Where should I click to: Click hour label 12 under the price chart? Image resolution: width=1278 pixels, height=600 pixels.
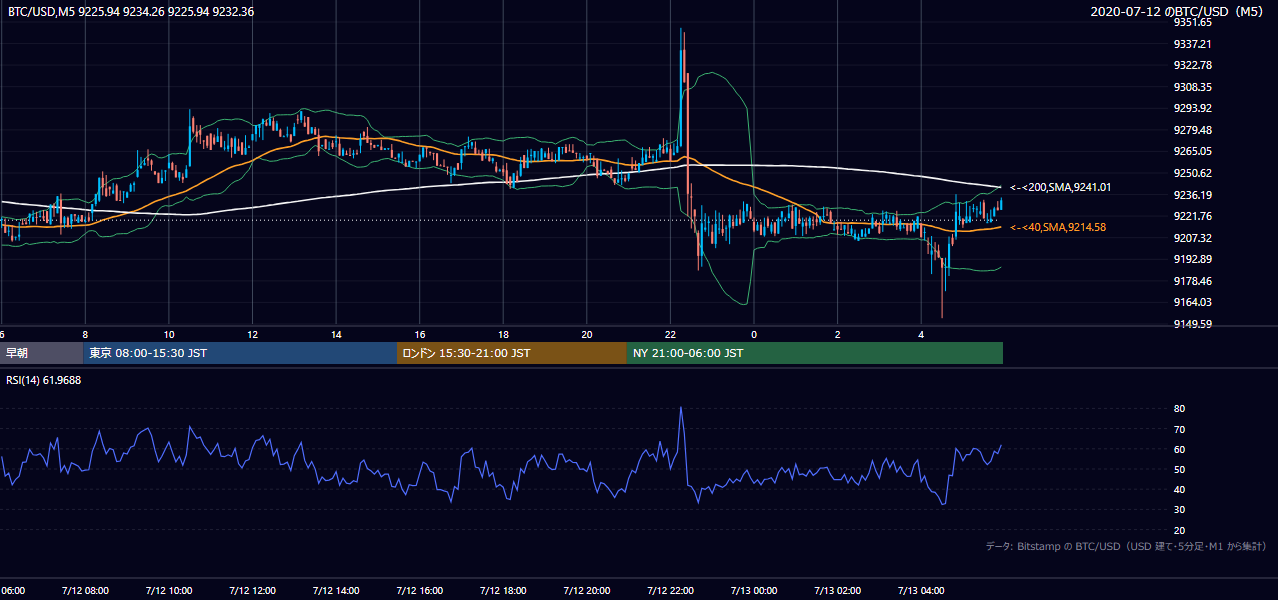[253, 334]
